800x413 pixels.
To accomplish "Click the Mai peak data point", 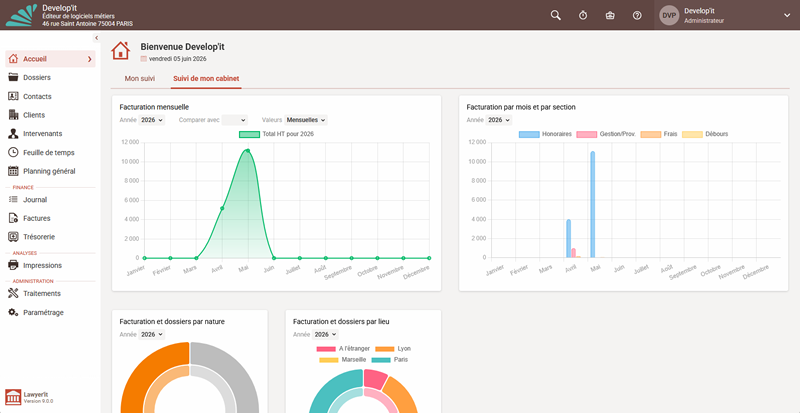I will (248, 151).
